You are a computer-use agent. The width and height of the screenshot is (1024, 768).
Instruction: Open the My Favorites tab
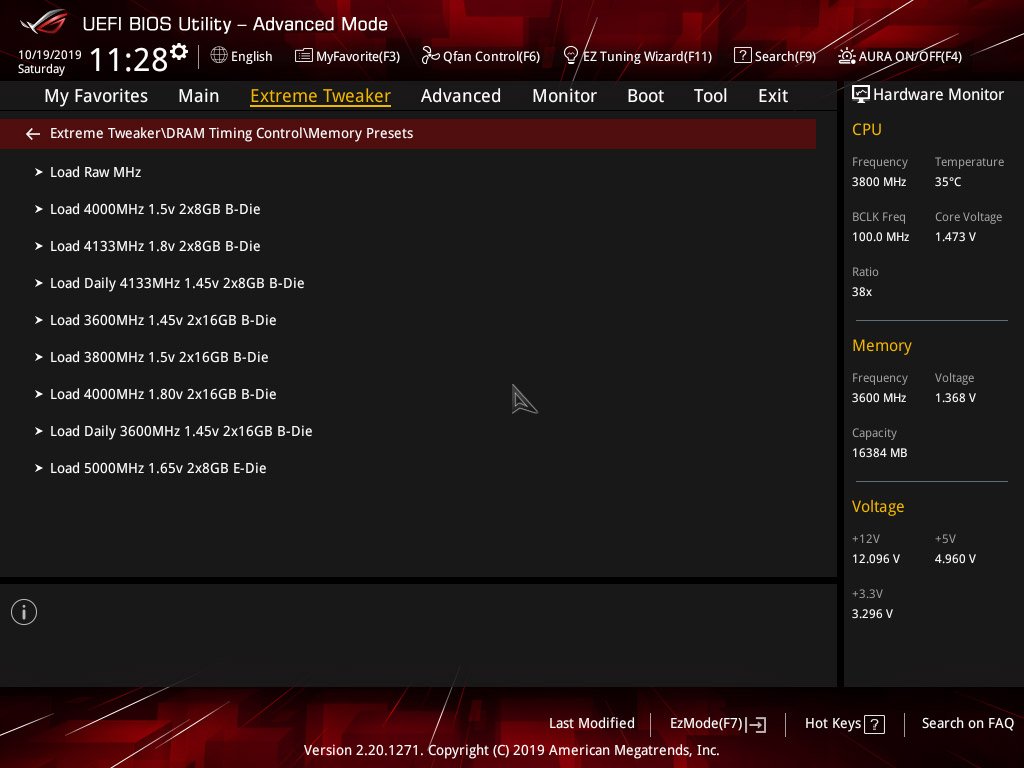pyautogui.click(x=96, y=96)
